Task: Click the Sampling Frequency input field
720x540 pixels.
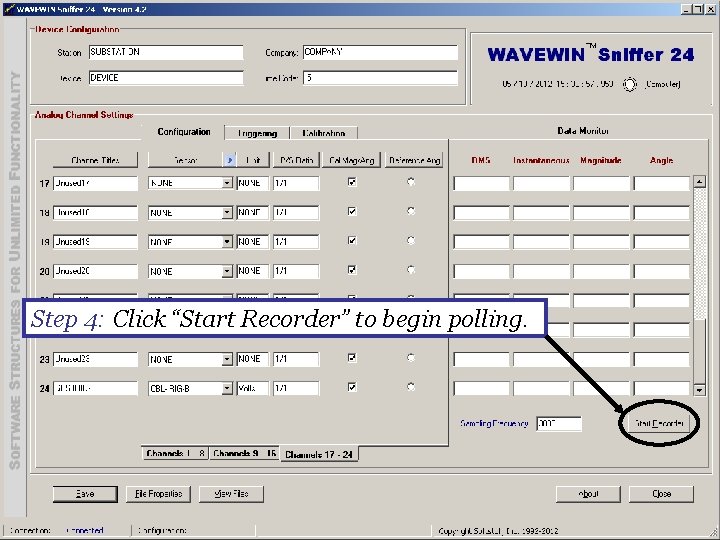Action: click(x=559, y=423)
